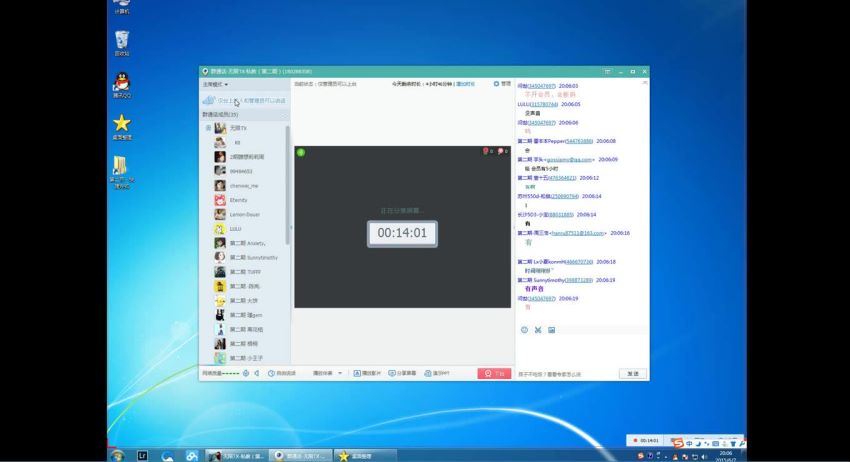Toggle the speaker icon in the bottom toolbar
The image size is (850, 462).
257,374
